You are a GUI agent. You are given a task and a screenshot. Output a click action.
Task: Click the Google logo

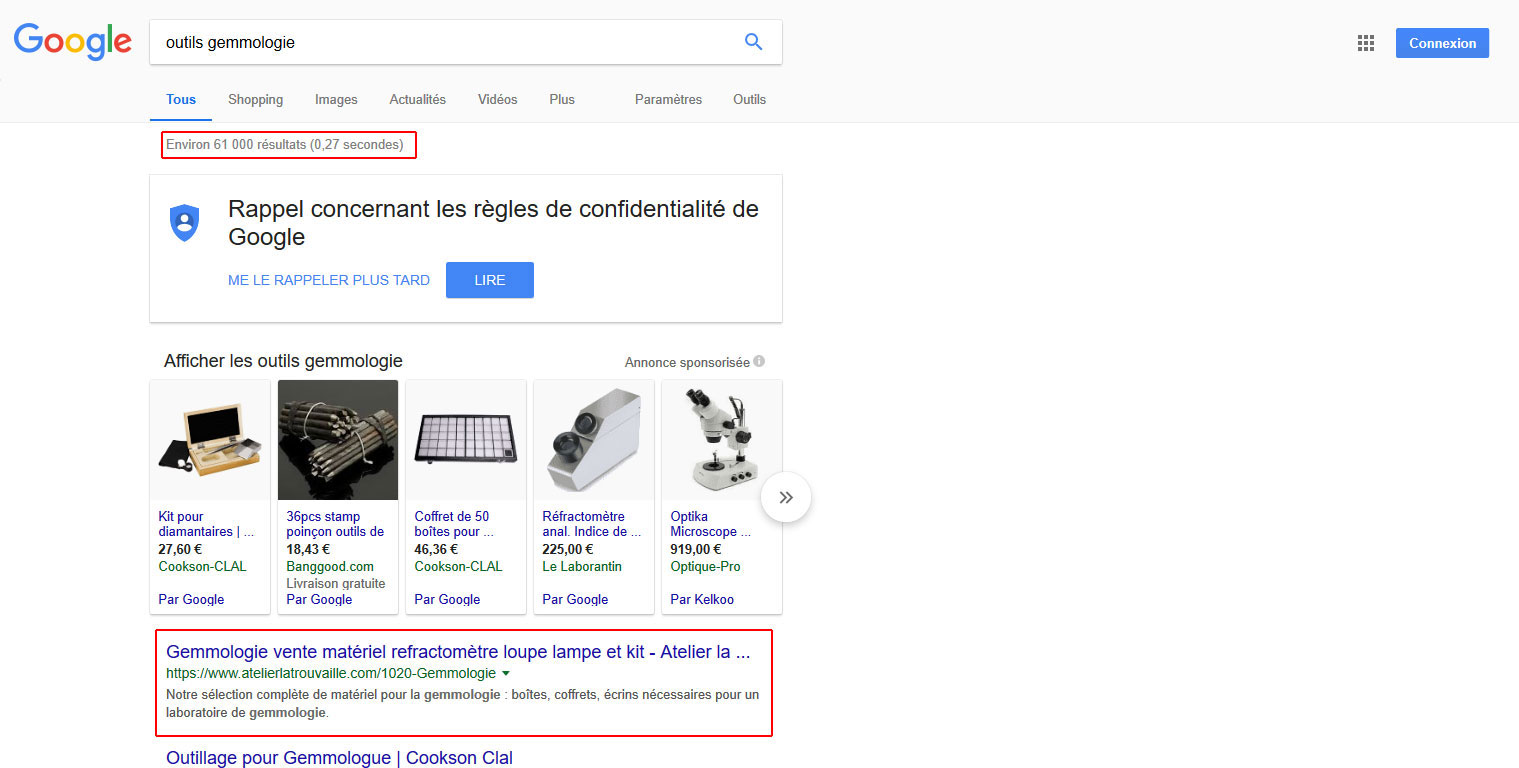(72, 42)
